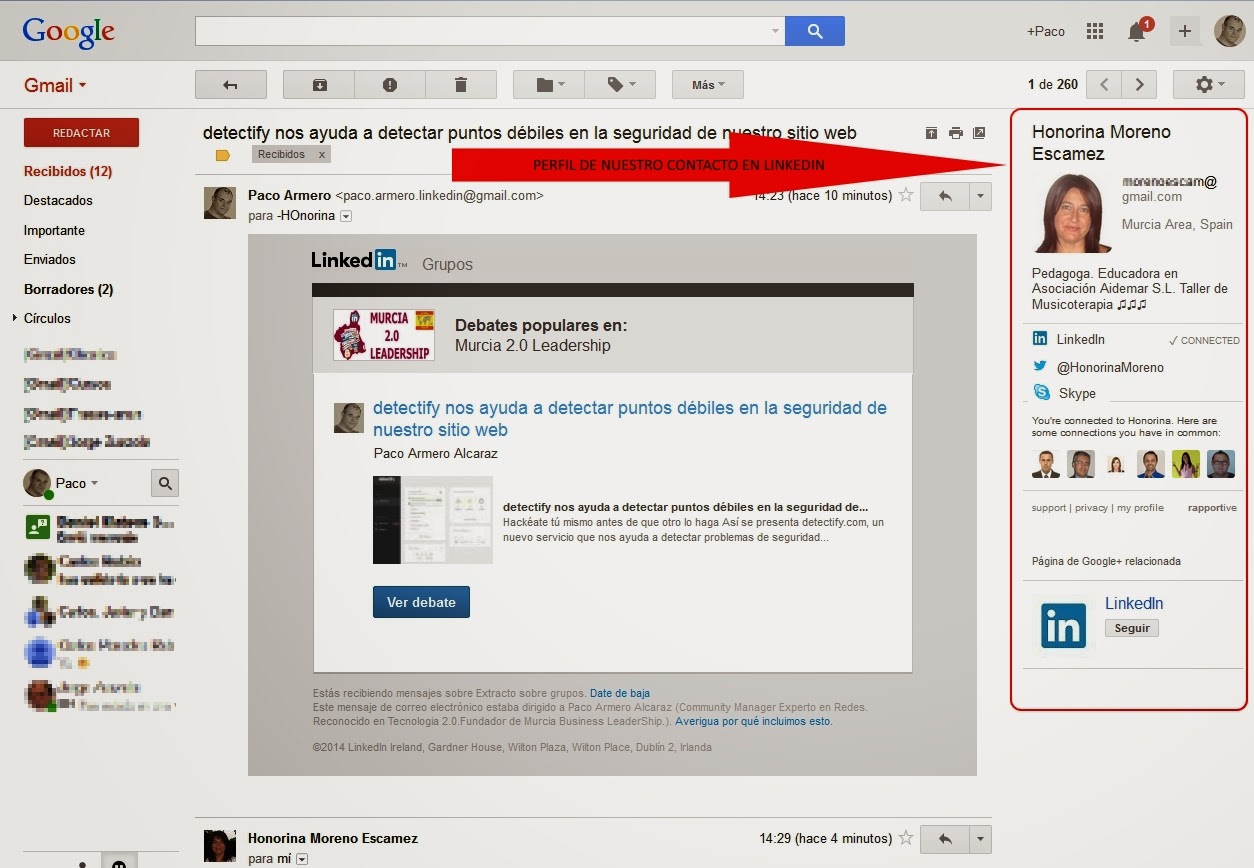Screen dimensions: 1254x868
Task: Click the rapportive support link
Action: coord(1049,508)
